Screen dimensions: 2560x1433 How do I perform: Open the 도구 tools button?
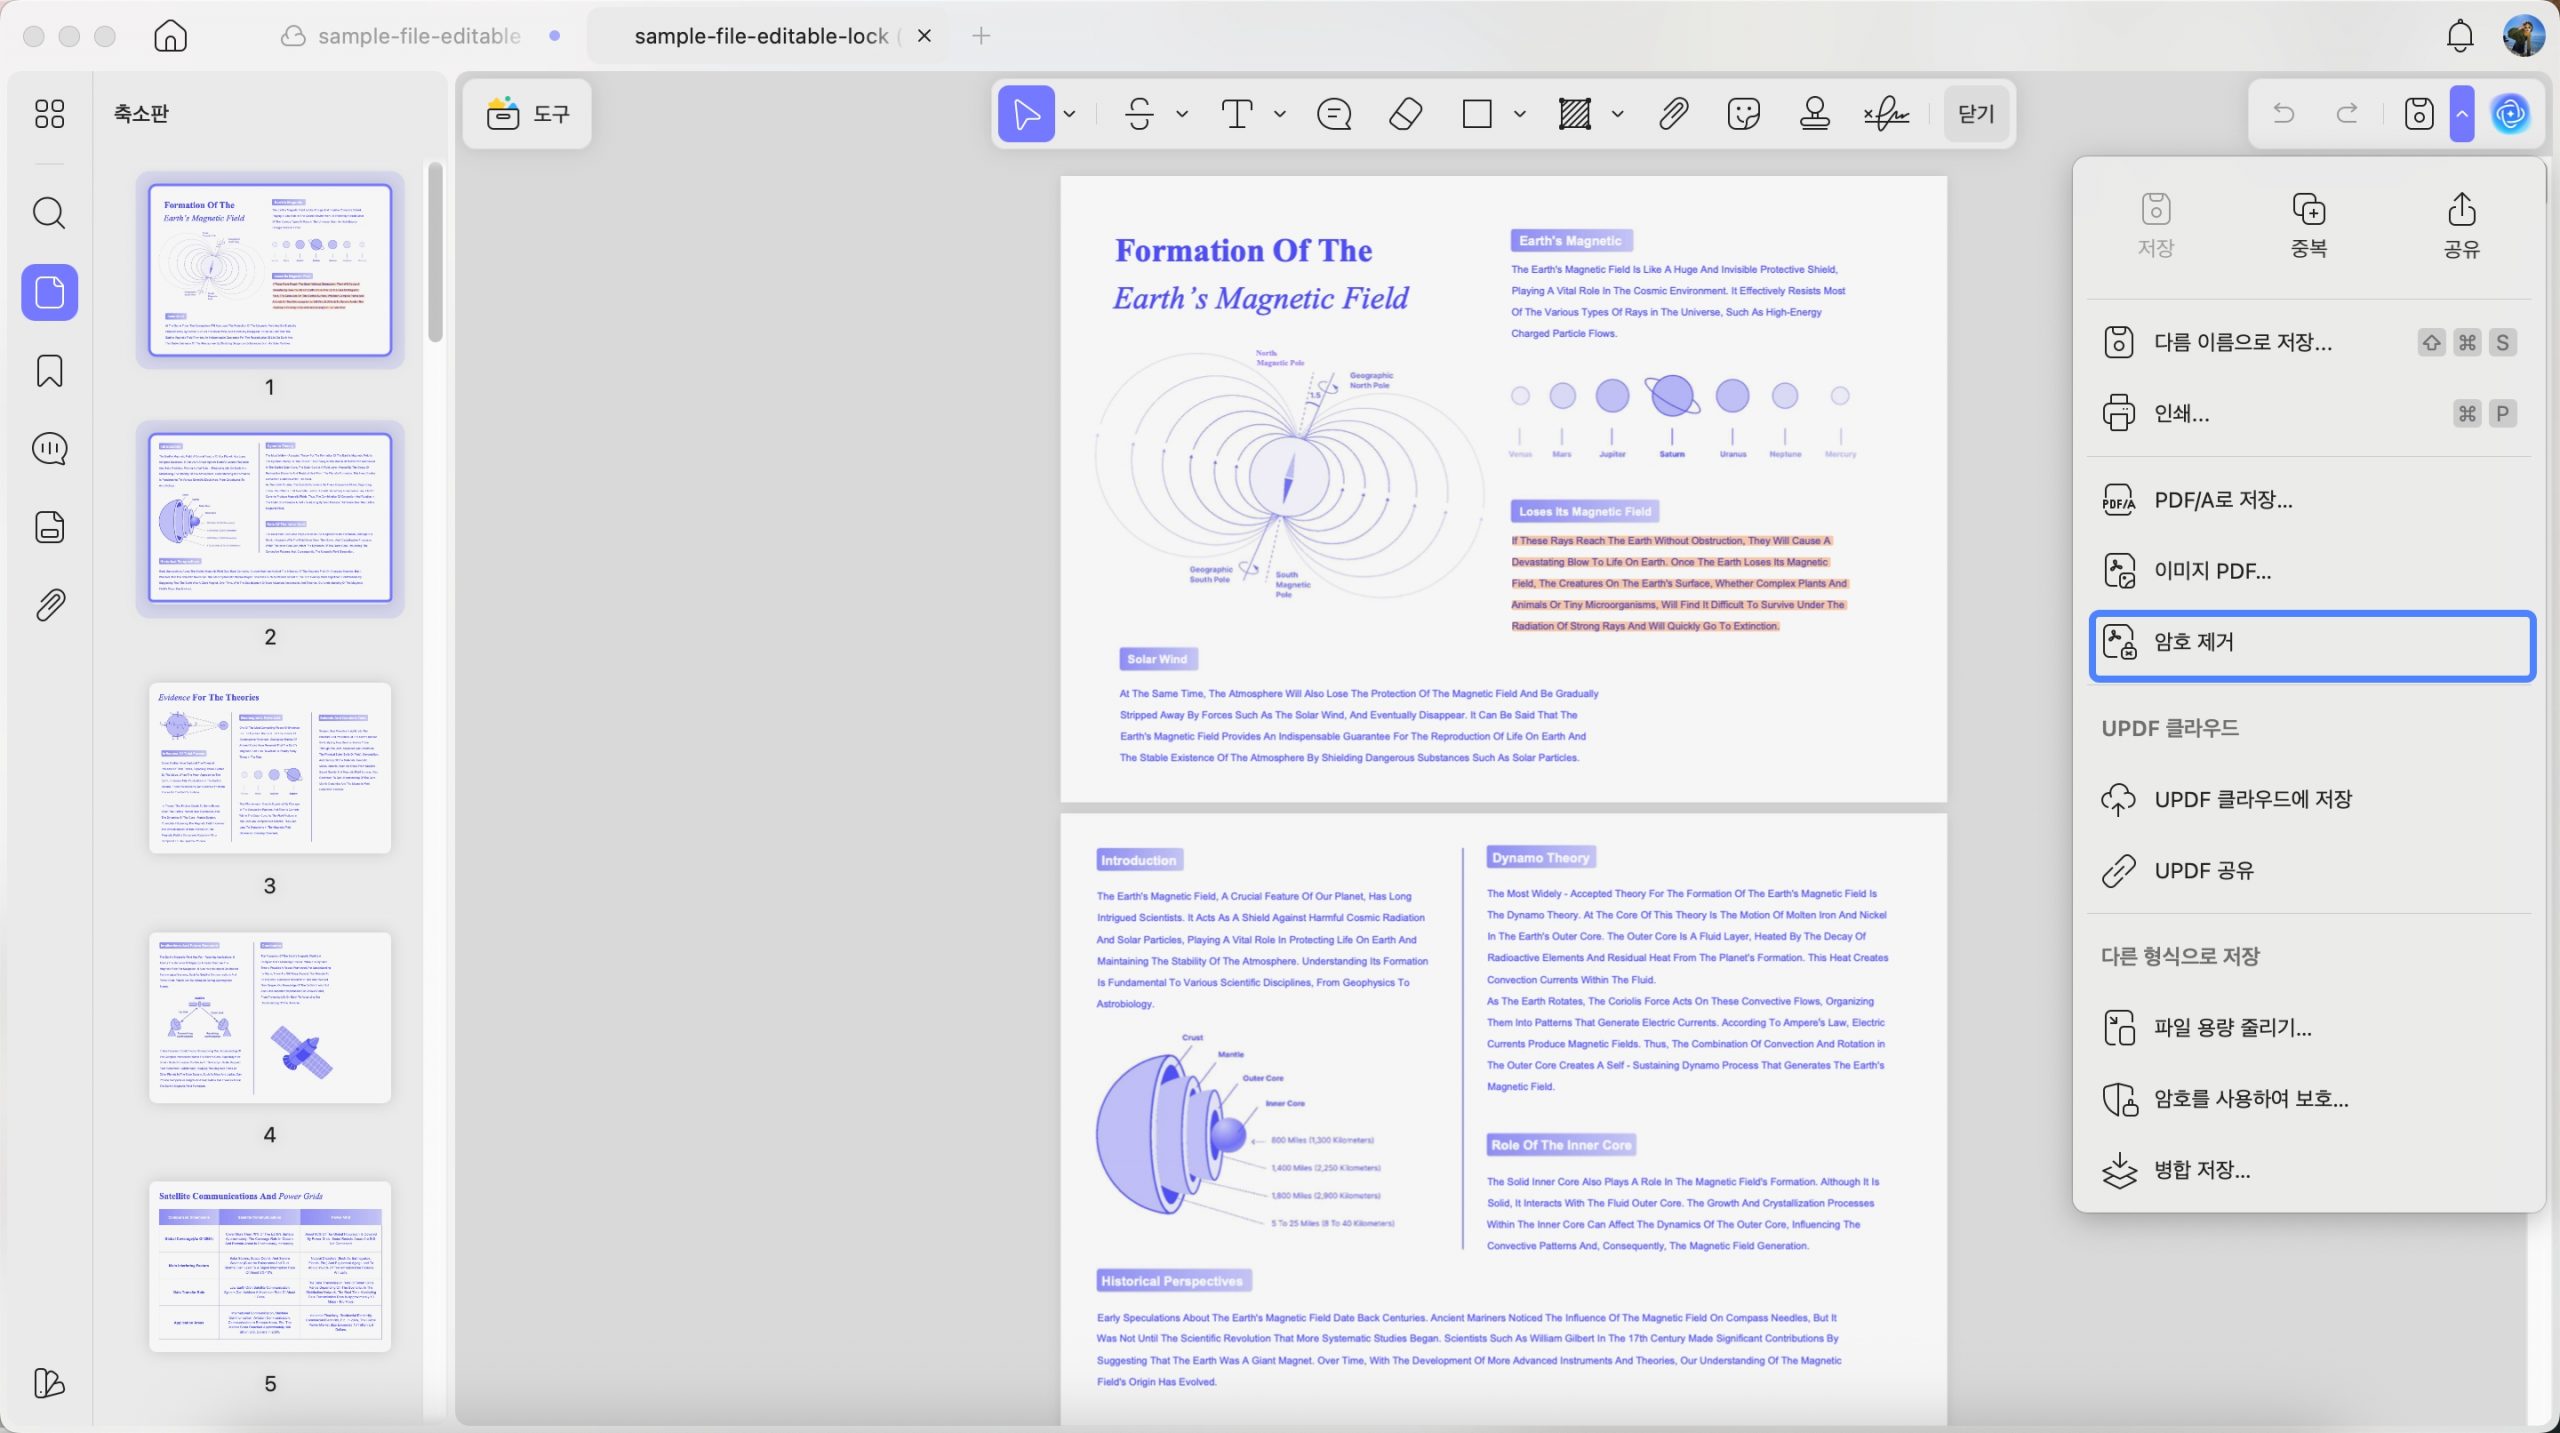tap(527, 114)
